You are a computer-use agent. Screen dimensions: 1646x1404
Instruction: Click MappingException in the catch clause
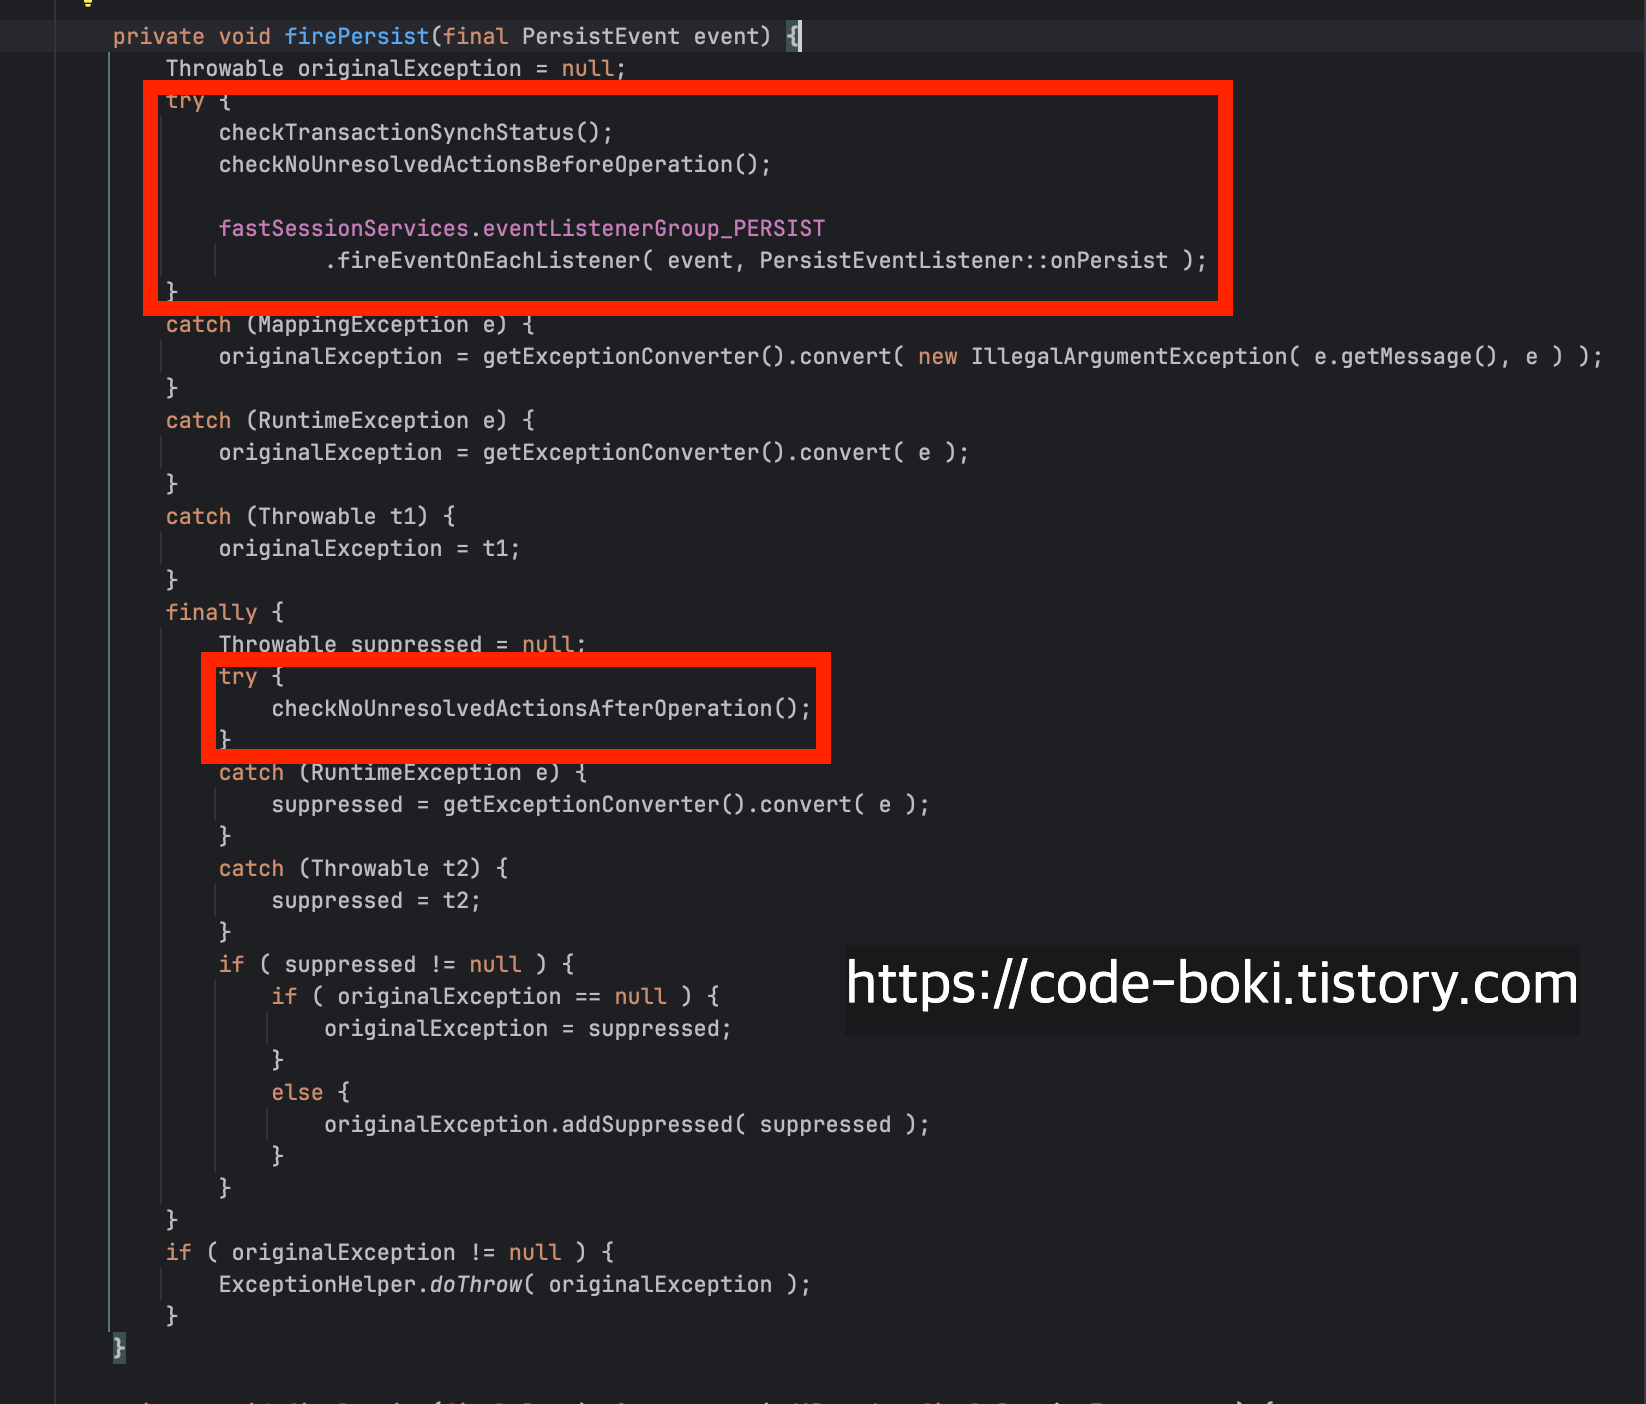(x=363, y=324)
